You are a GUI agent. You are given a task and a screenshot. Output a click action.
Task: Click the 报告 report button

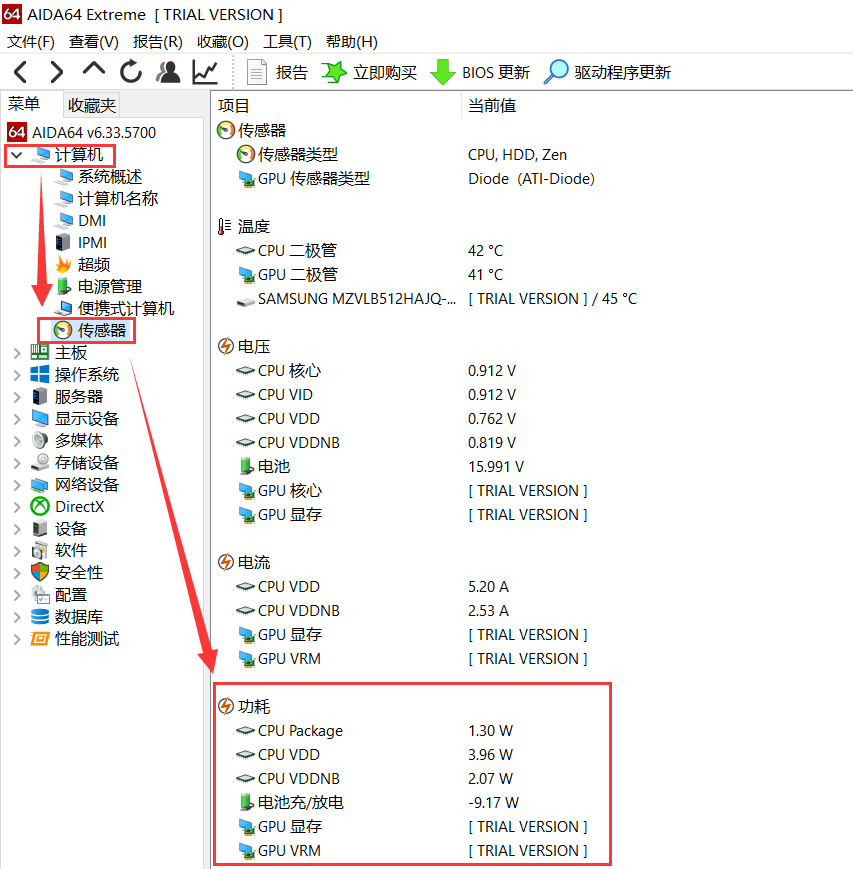[278, 72]
